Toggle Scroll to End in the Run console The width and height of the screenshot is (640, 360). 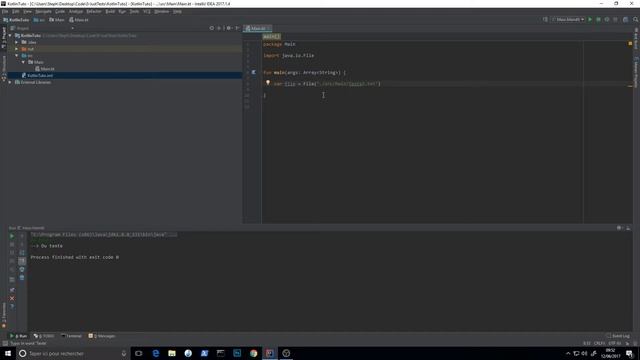22,261
